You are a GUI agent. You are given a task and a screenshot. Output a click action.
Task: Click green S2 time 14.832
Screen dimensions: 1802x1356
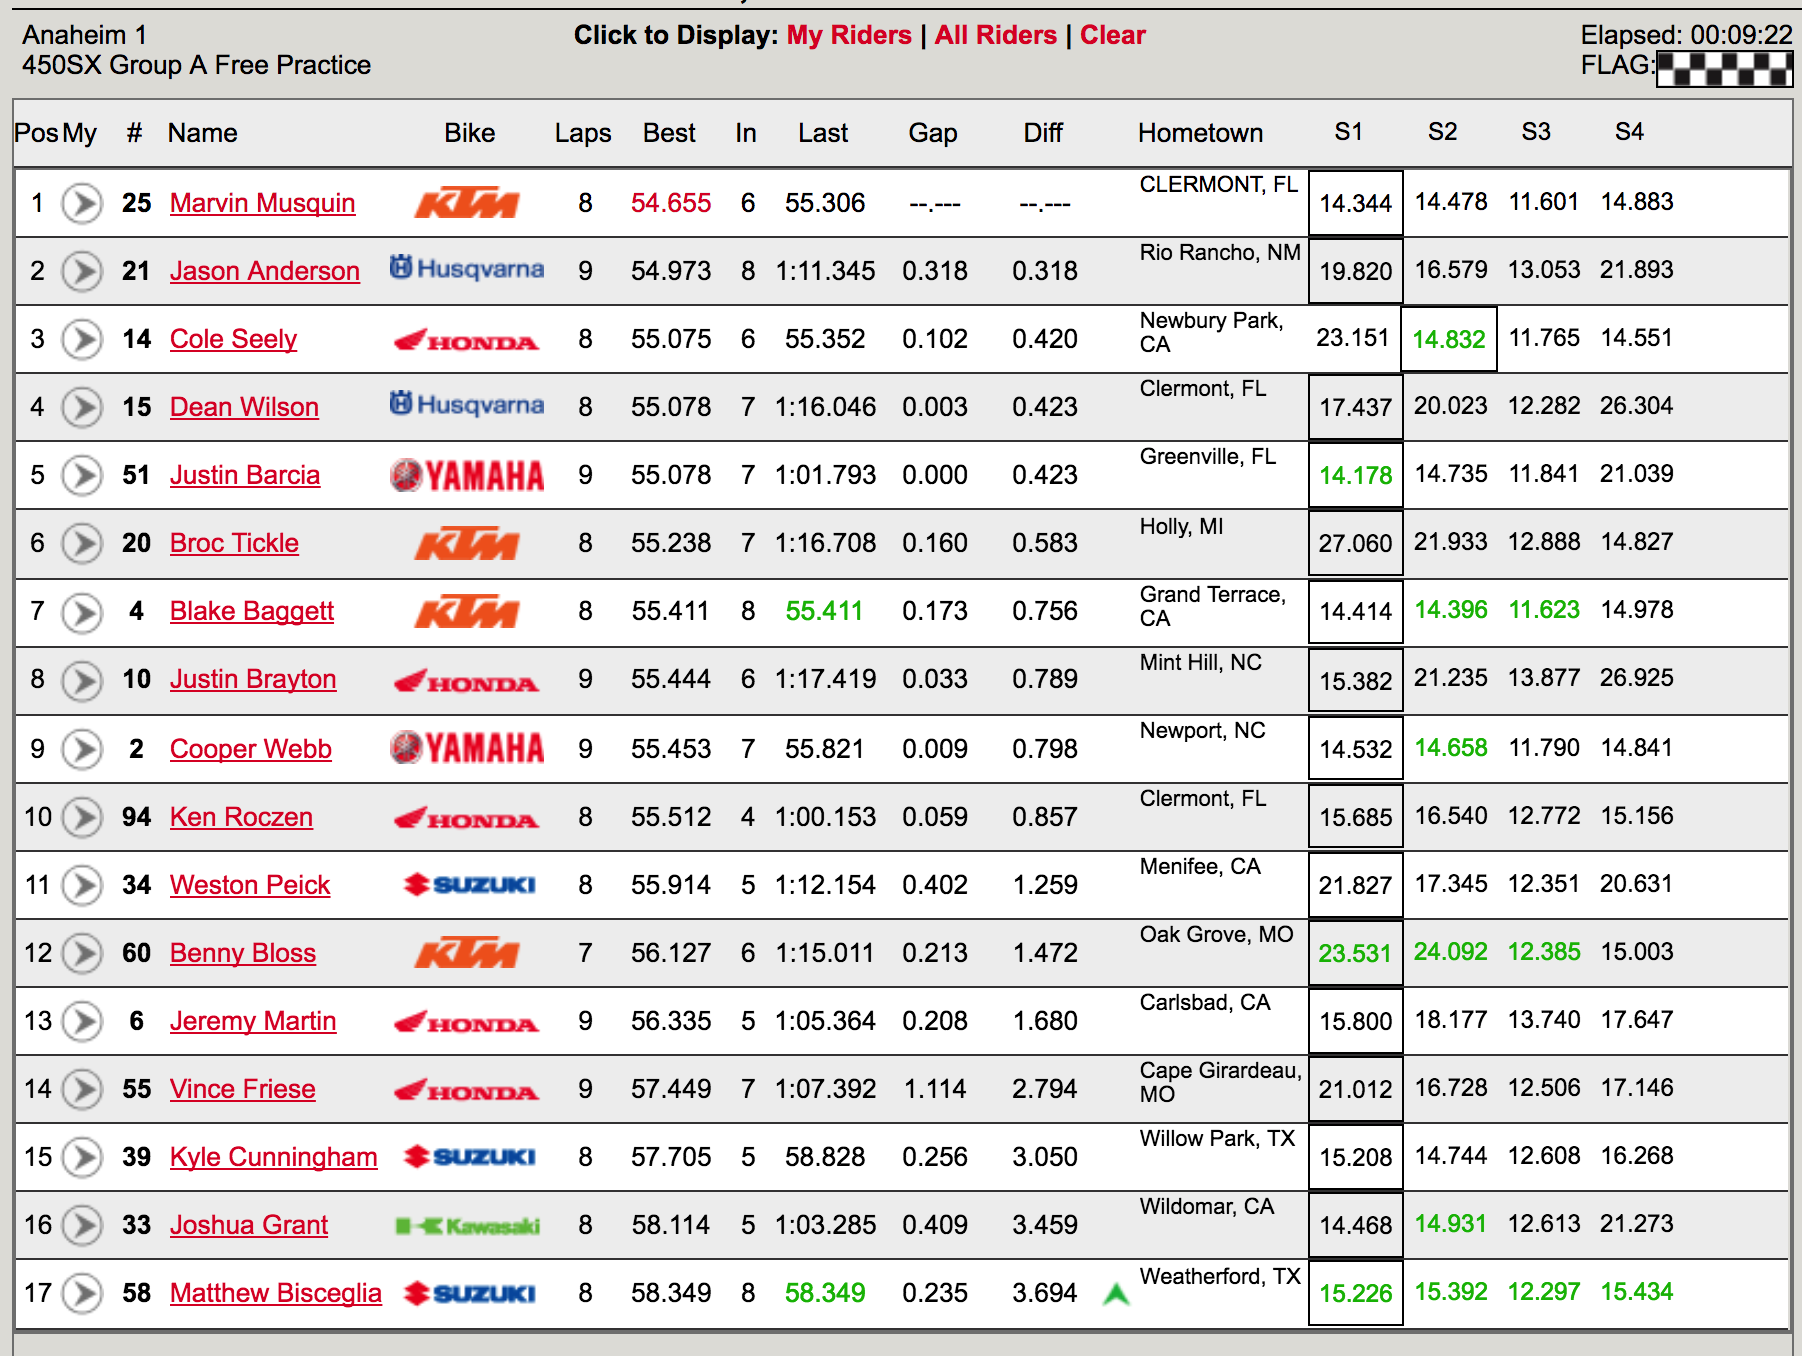1449,339
